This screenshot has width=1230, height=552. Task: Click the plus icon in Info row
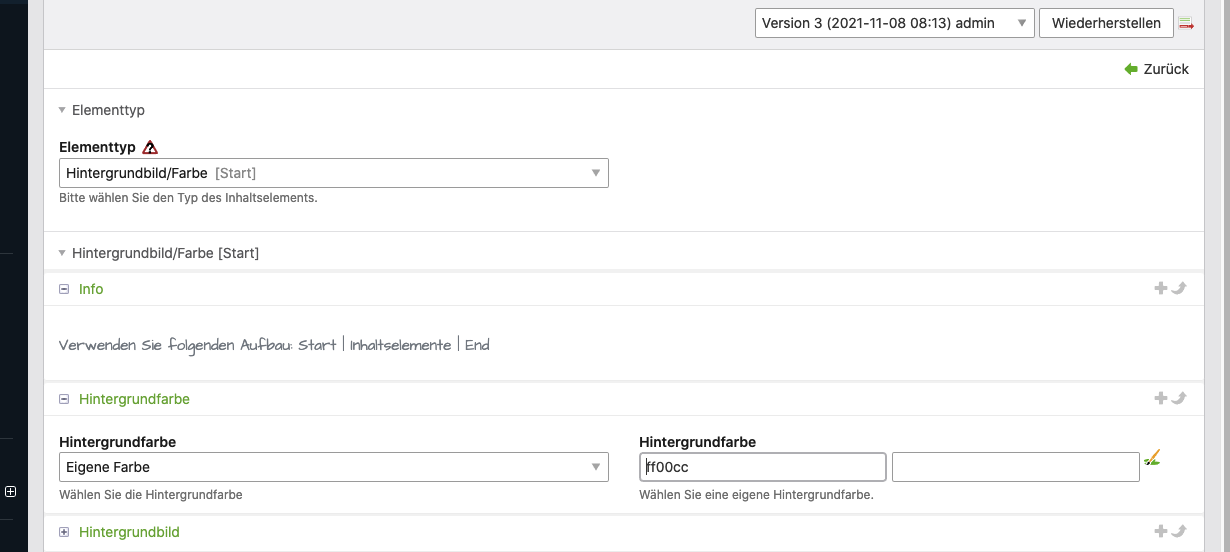[x=1161, y=288]
